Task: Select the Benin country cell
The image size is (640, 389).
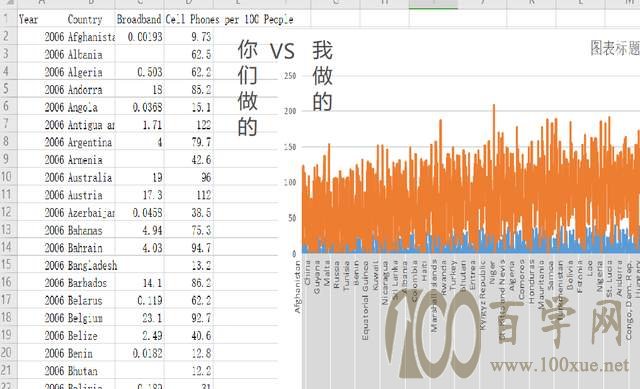Action: coord(91,353)
